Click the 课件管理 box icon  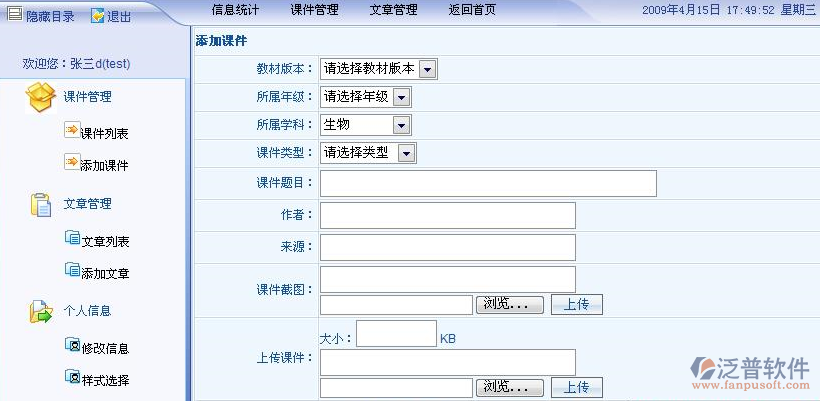(40, 97)
